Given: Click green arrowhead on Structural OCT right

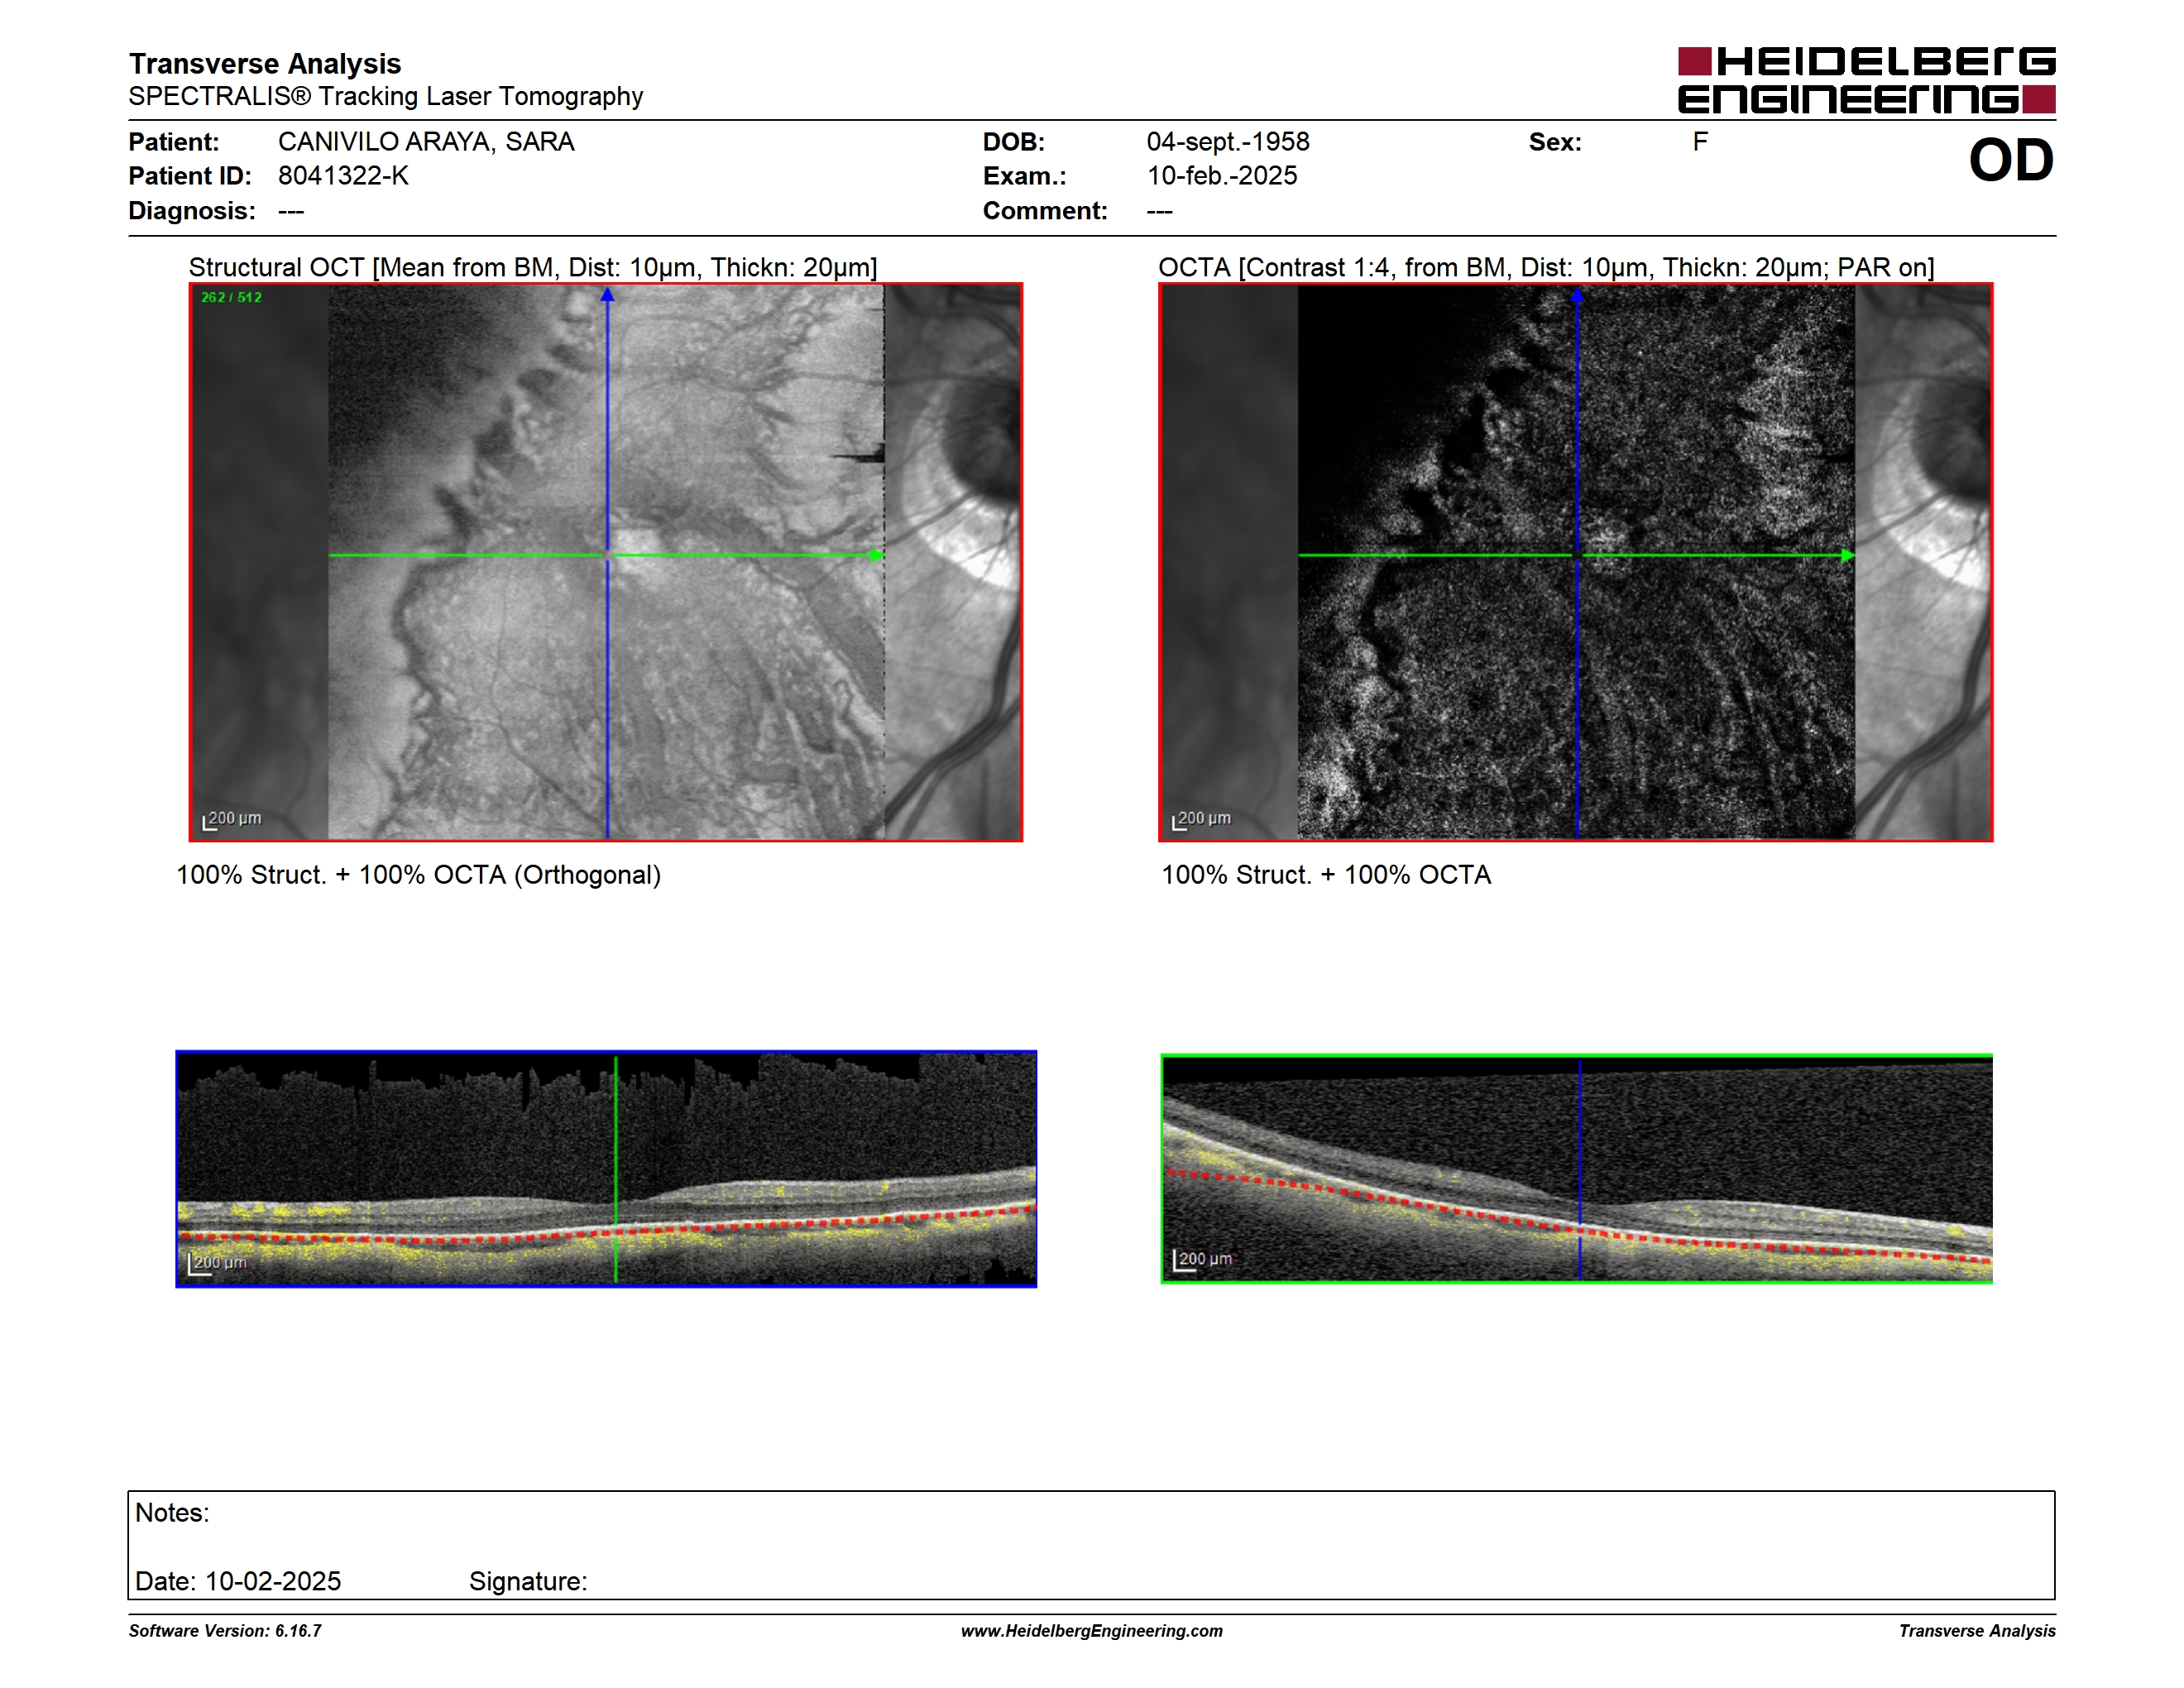Looking at the screenshot, I should click(x=877, y=555).
